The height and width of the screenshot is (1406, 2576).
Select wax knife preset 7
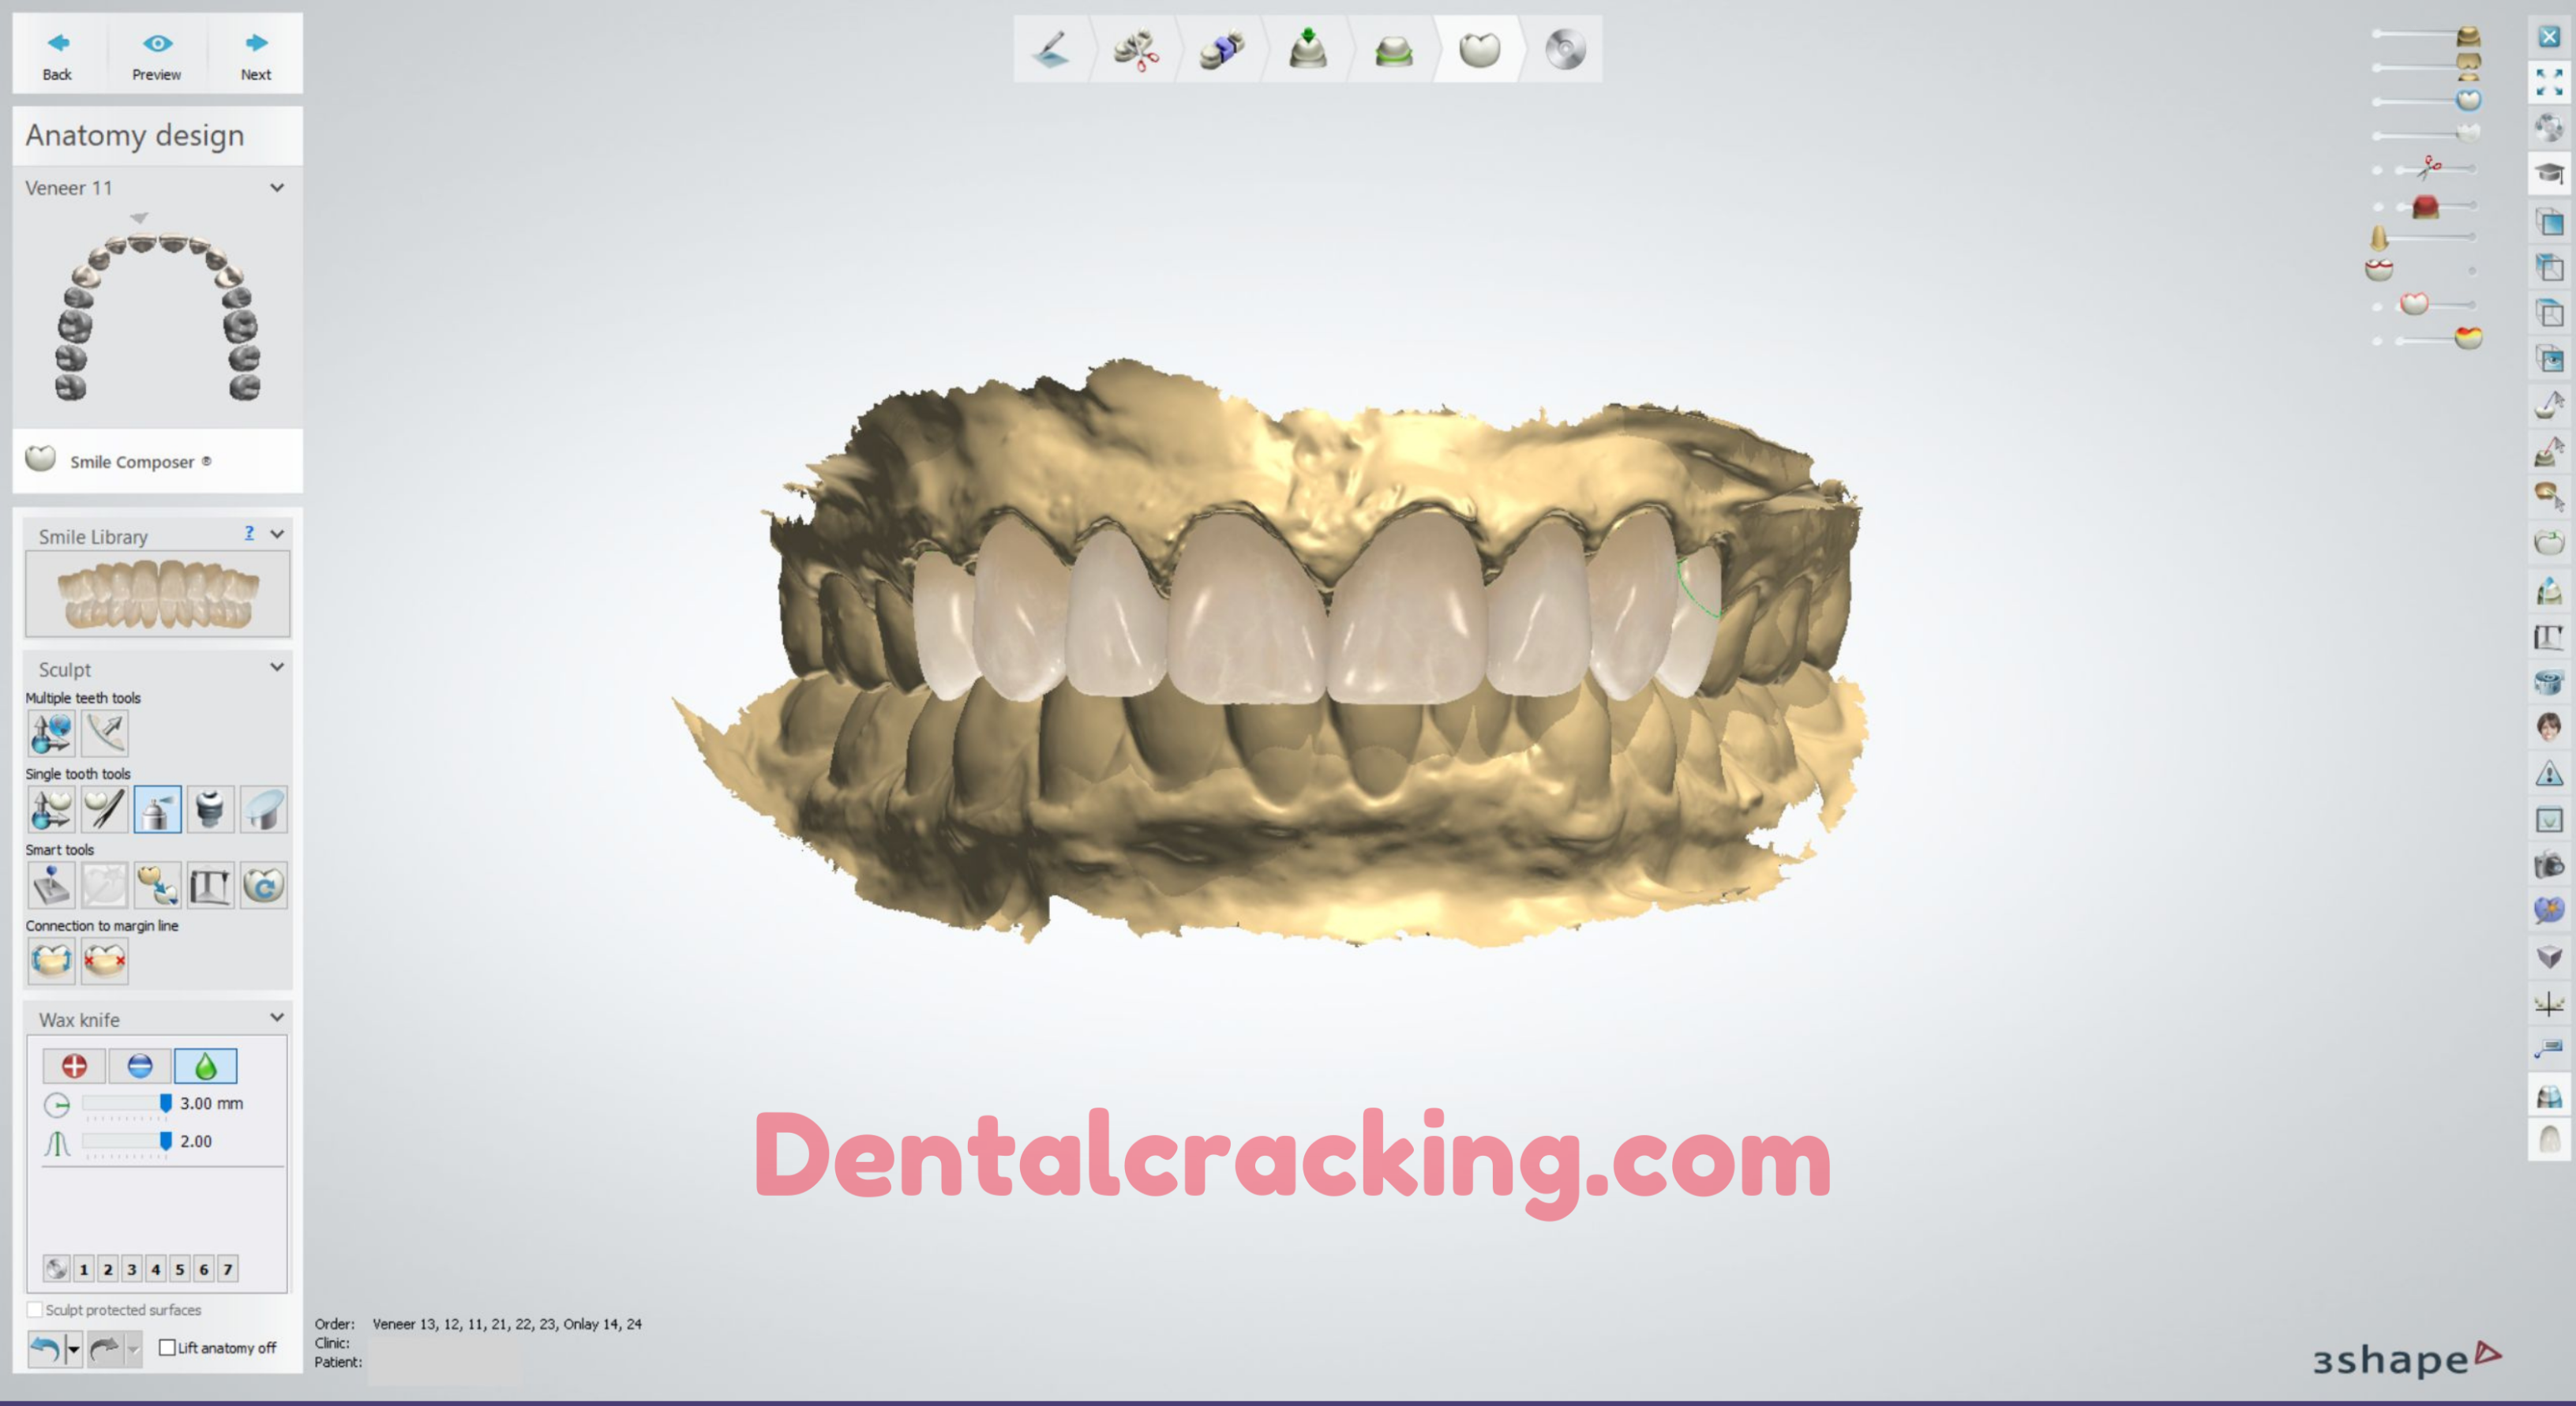pyautogui.click(x=228, y=1269)
